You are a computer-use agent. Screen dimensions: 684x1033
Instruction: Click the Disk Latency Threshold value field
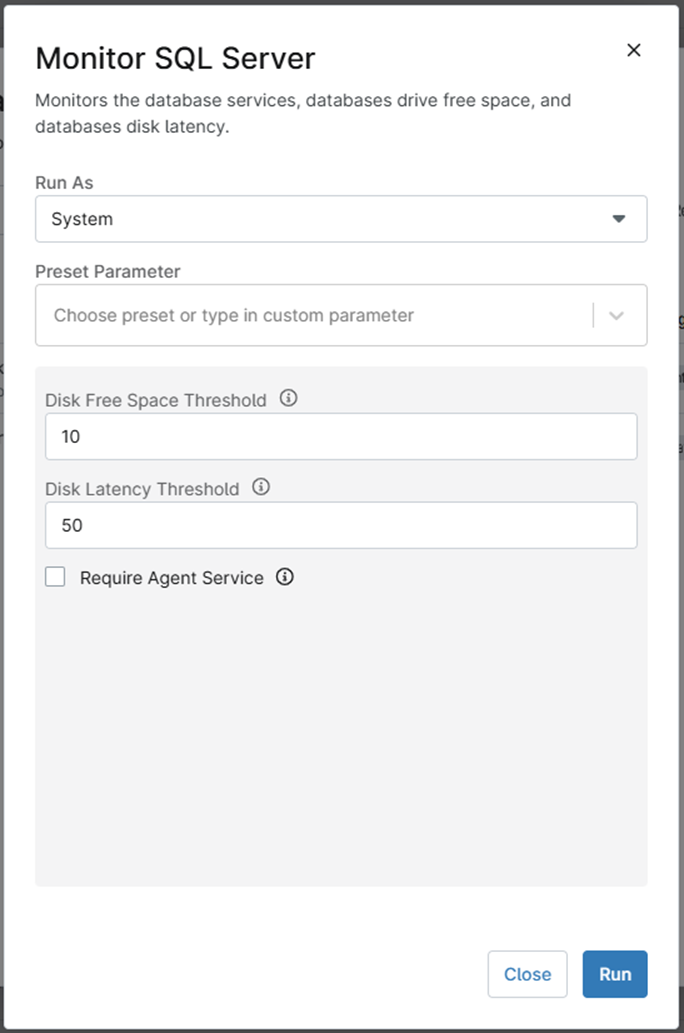pyautogui.click(x=340, y=525)
